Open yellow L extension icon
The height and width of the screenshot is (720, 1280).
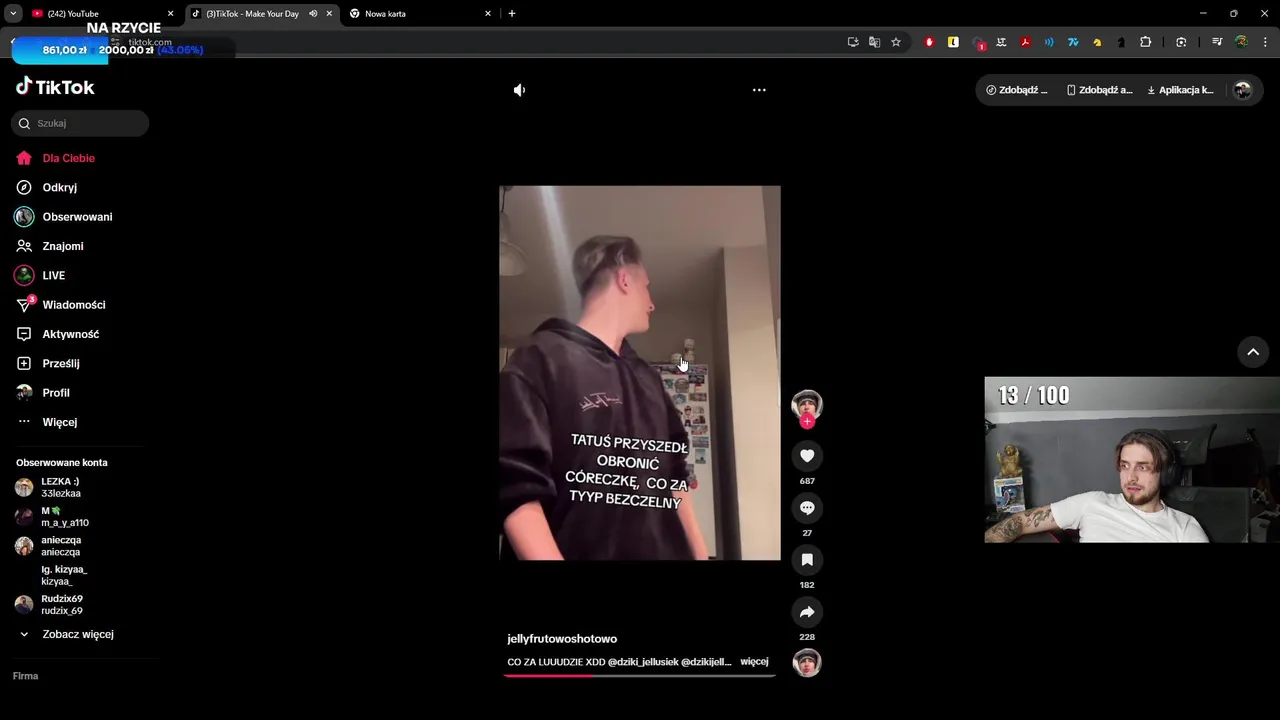coord(953,42)
